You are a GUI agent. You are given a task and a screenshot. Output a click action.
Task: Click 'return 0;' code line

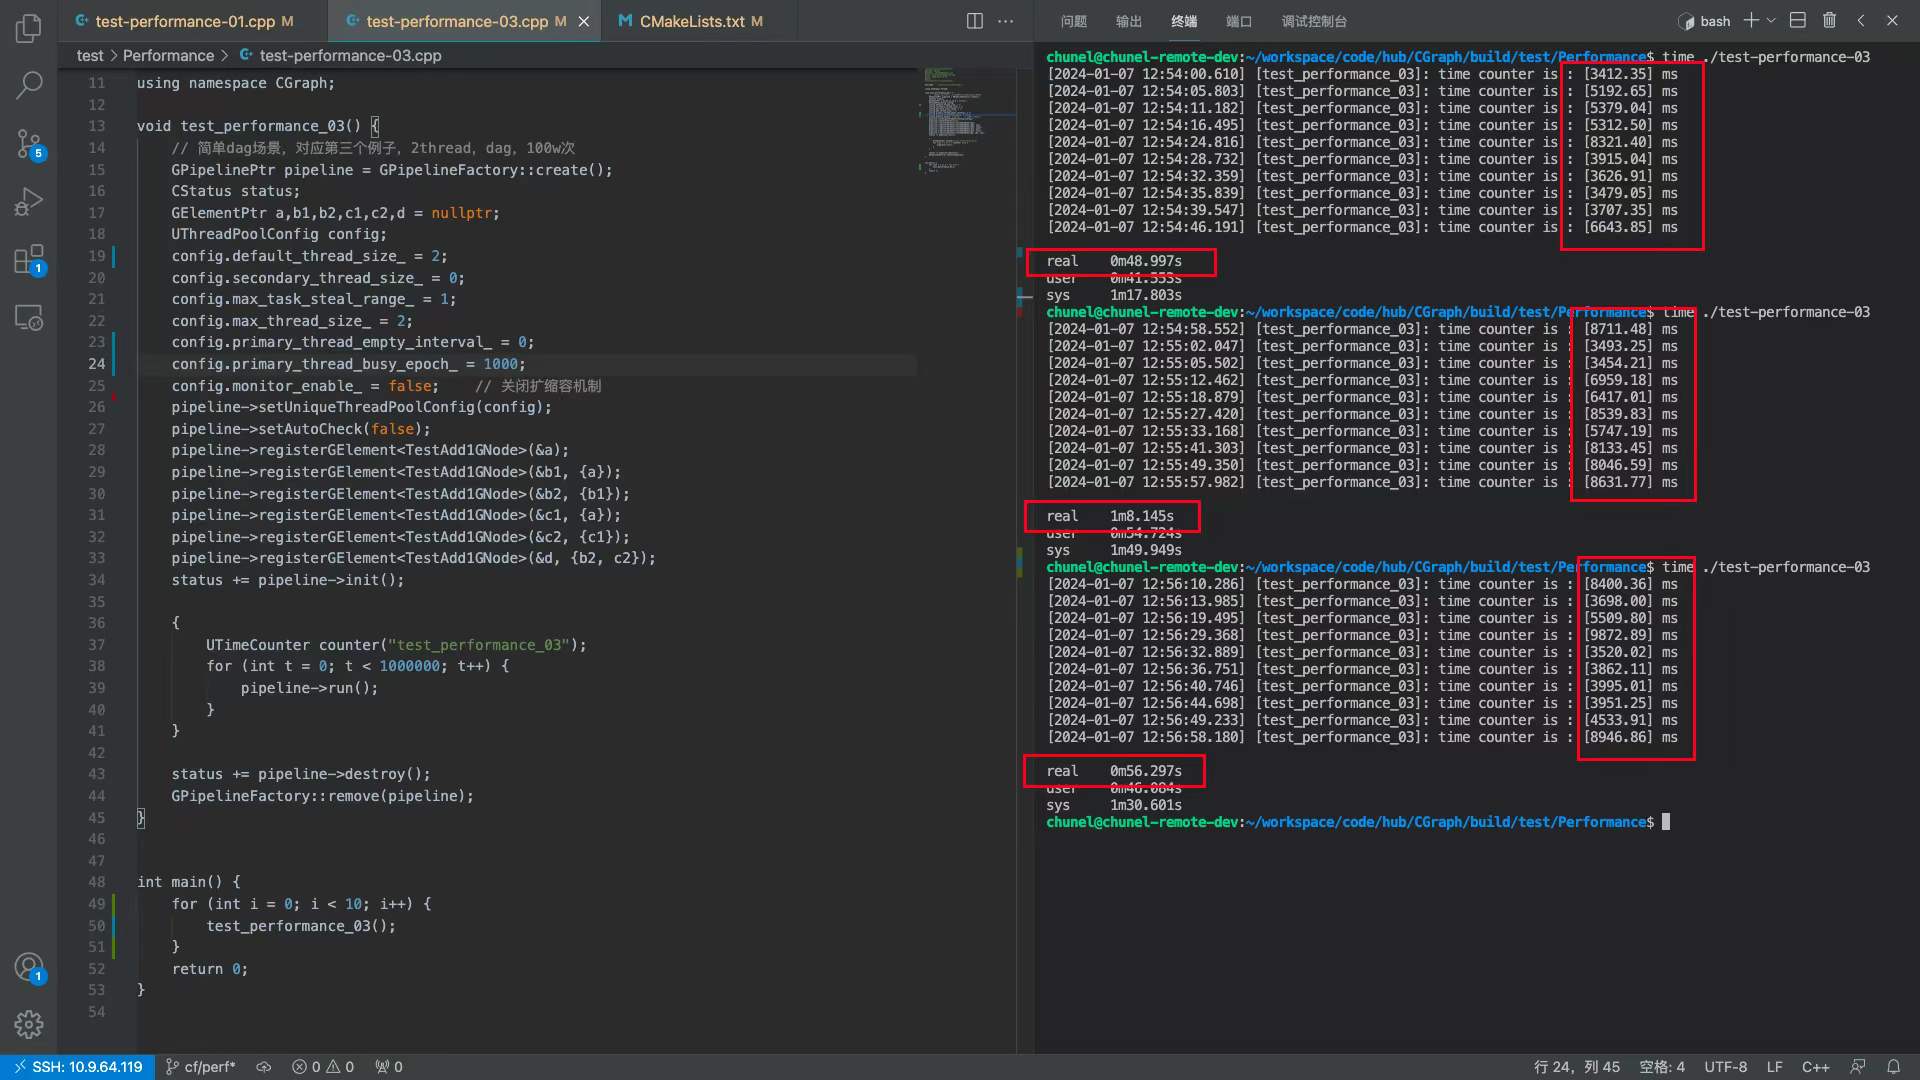[210, 969]
